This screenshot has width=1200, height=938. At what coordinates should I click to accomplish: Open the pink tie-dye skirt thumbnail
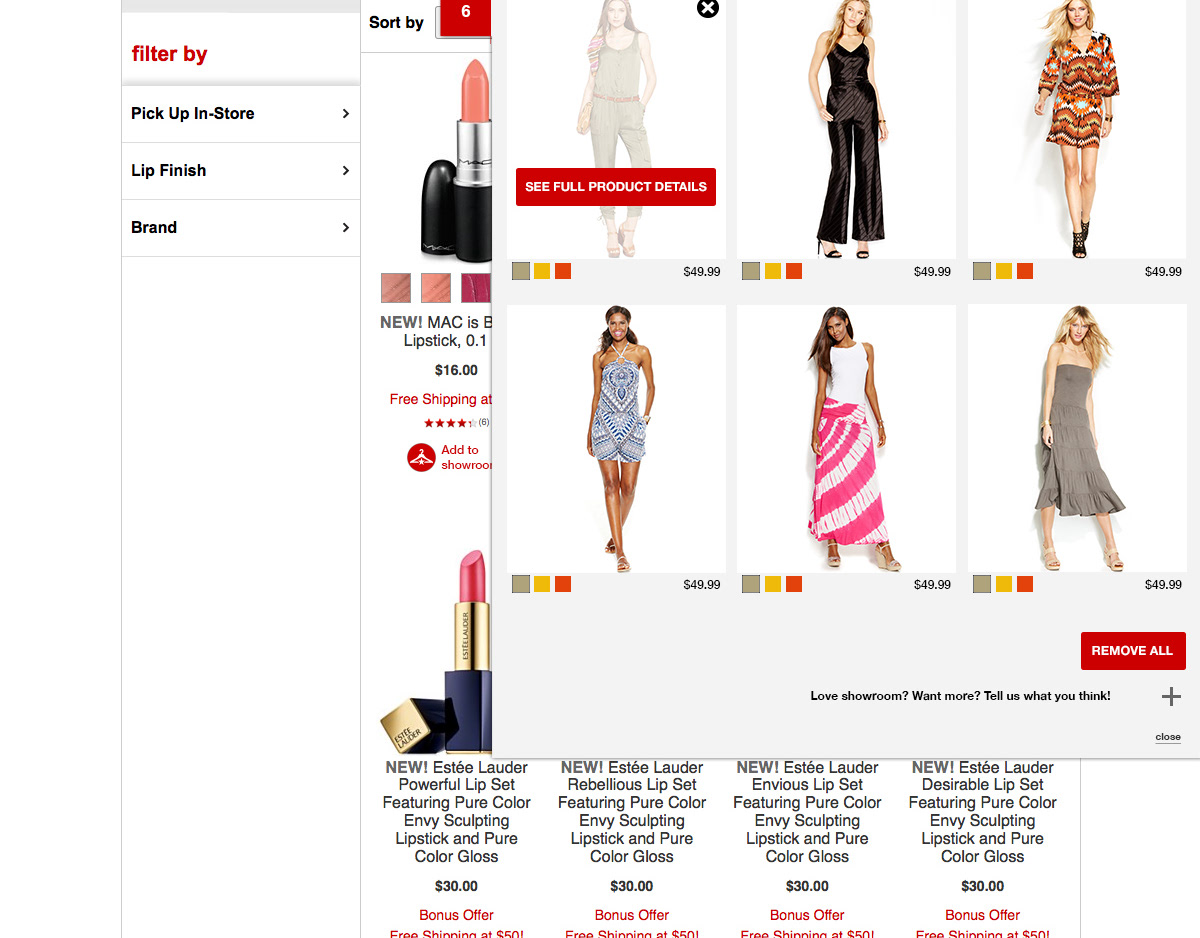tap(847, 438)
